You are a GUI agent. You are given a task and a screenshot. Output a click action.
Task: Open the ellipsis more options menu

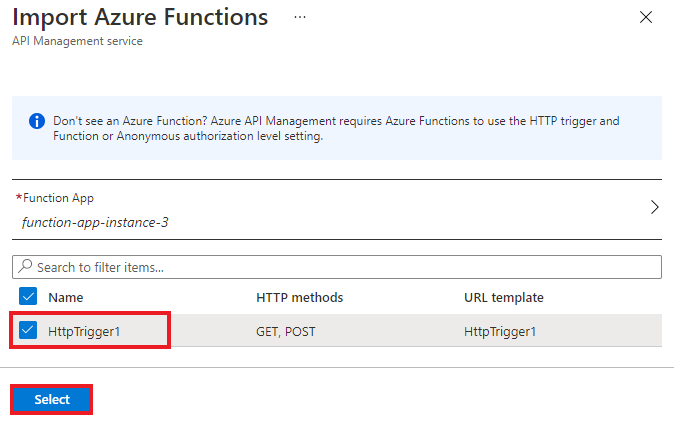coord(300,17)
